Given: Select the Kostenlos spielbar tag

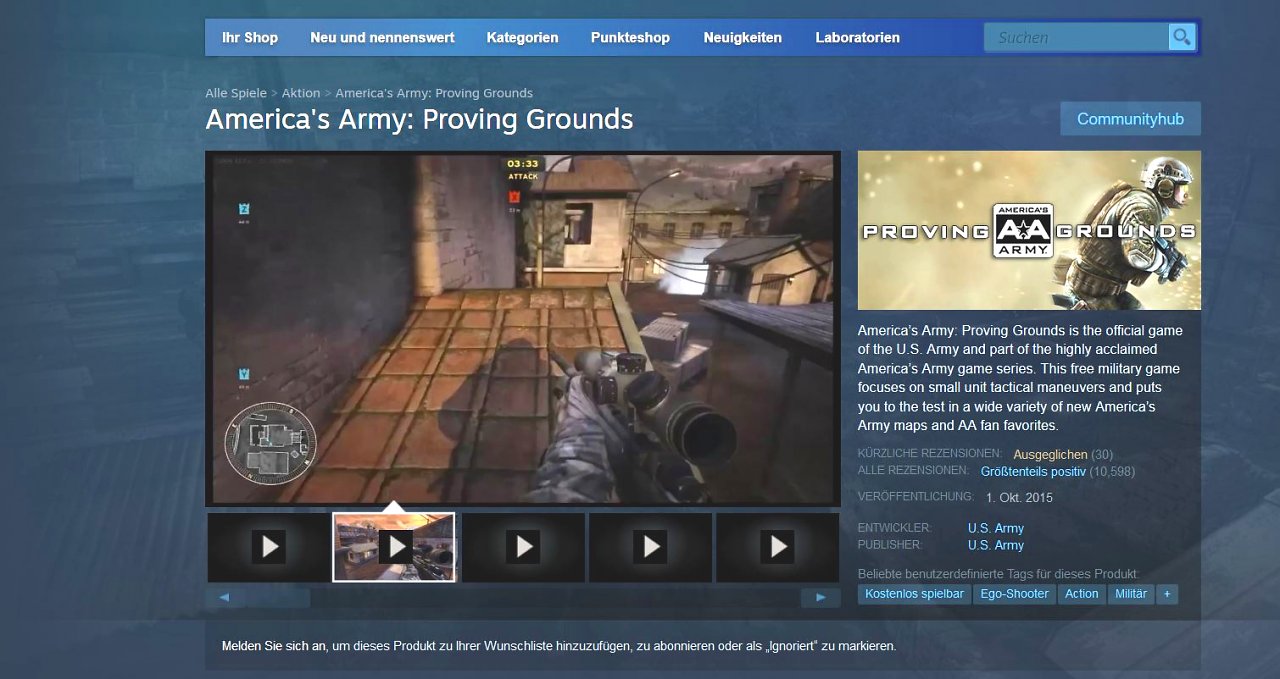Looking at the screenshot, I should coord(915,594).
